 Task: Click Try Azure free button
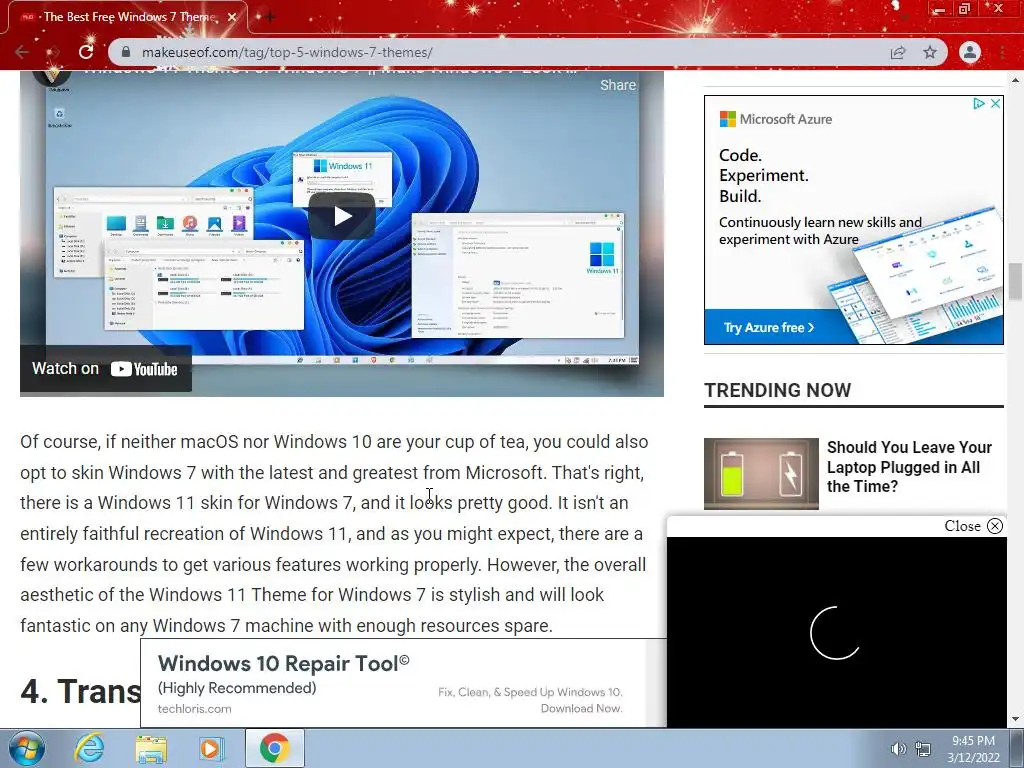769,327
